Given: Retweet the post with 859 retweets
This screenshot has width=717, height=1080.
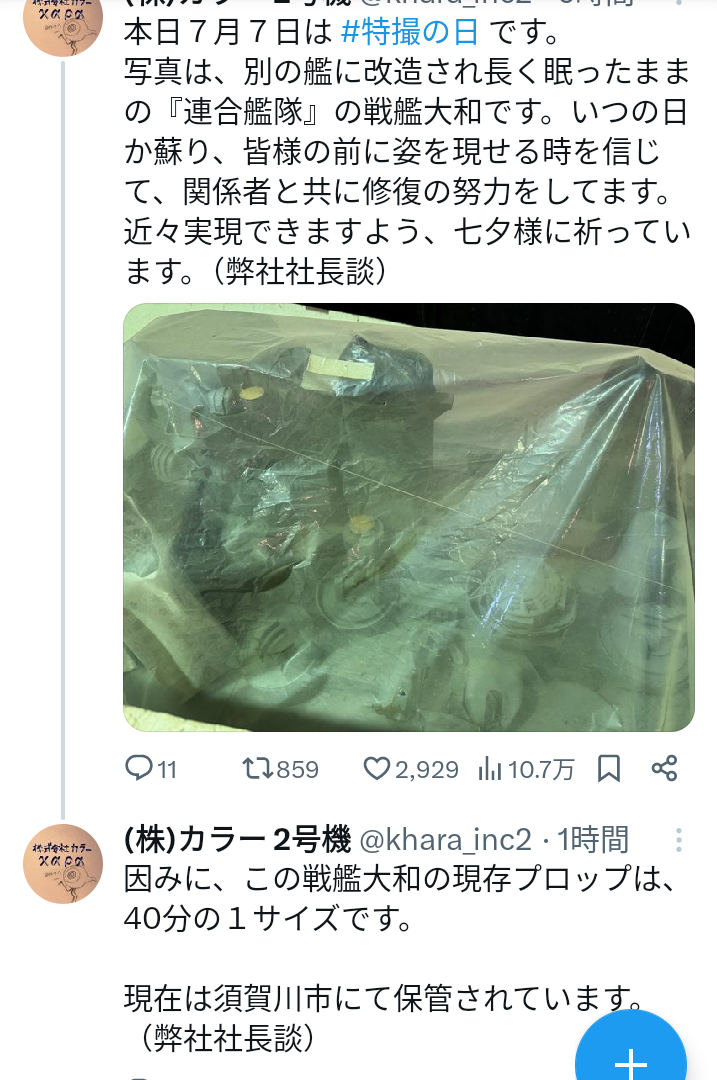Looking at the screenshot, I should pos(259,769).
